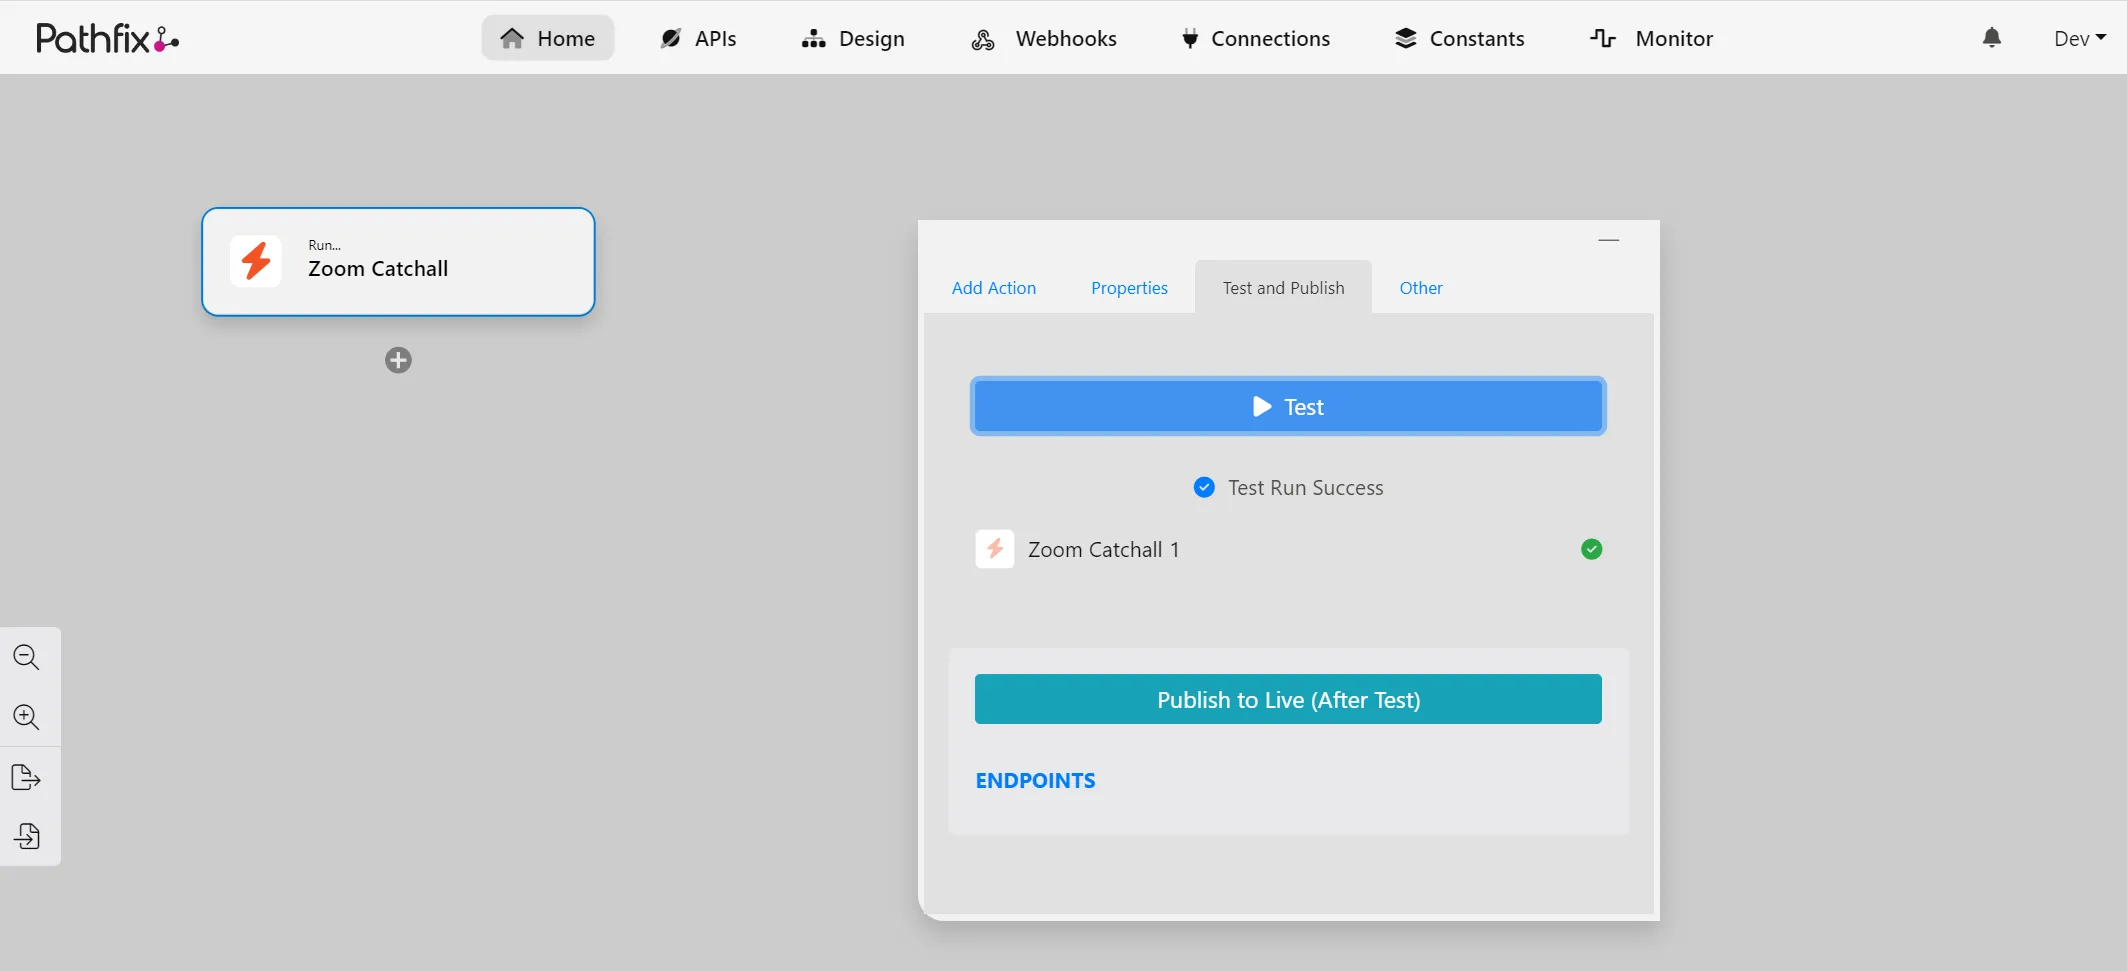Import a workflow file

coord(26,836)
